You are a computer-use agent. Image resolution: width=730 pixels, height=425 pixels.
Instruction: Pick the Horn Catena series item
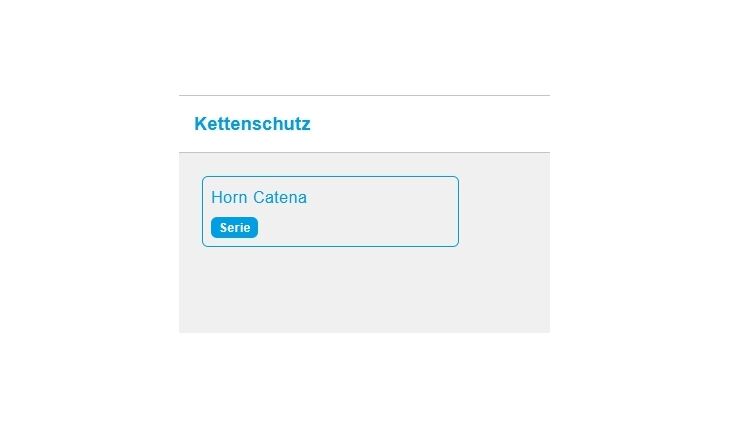[330, 211]
